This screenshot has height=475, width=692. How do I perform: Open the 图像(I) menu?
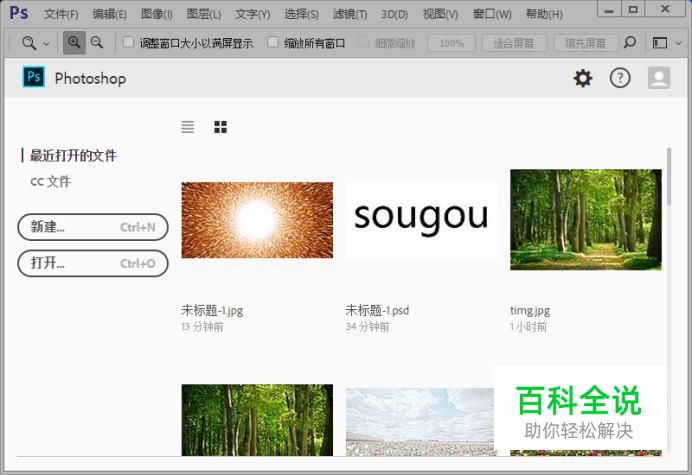pyautogui.click(x=157, y=14)
